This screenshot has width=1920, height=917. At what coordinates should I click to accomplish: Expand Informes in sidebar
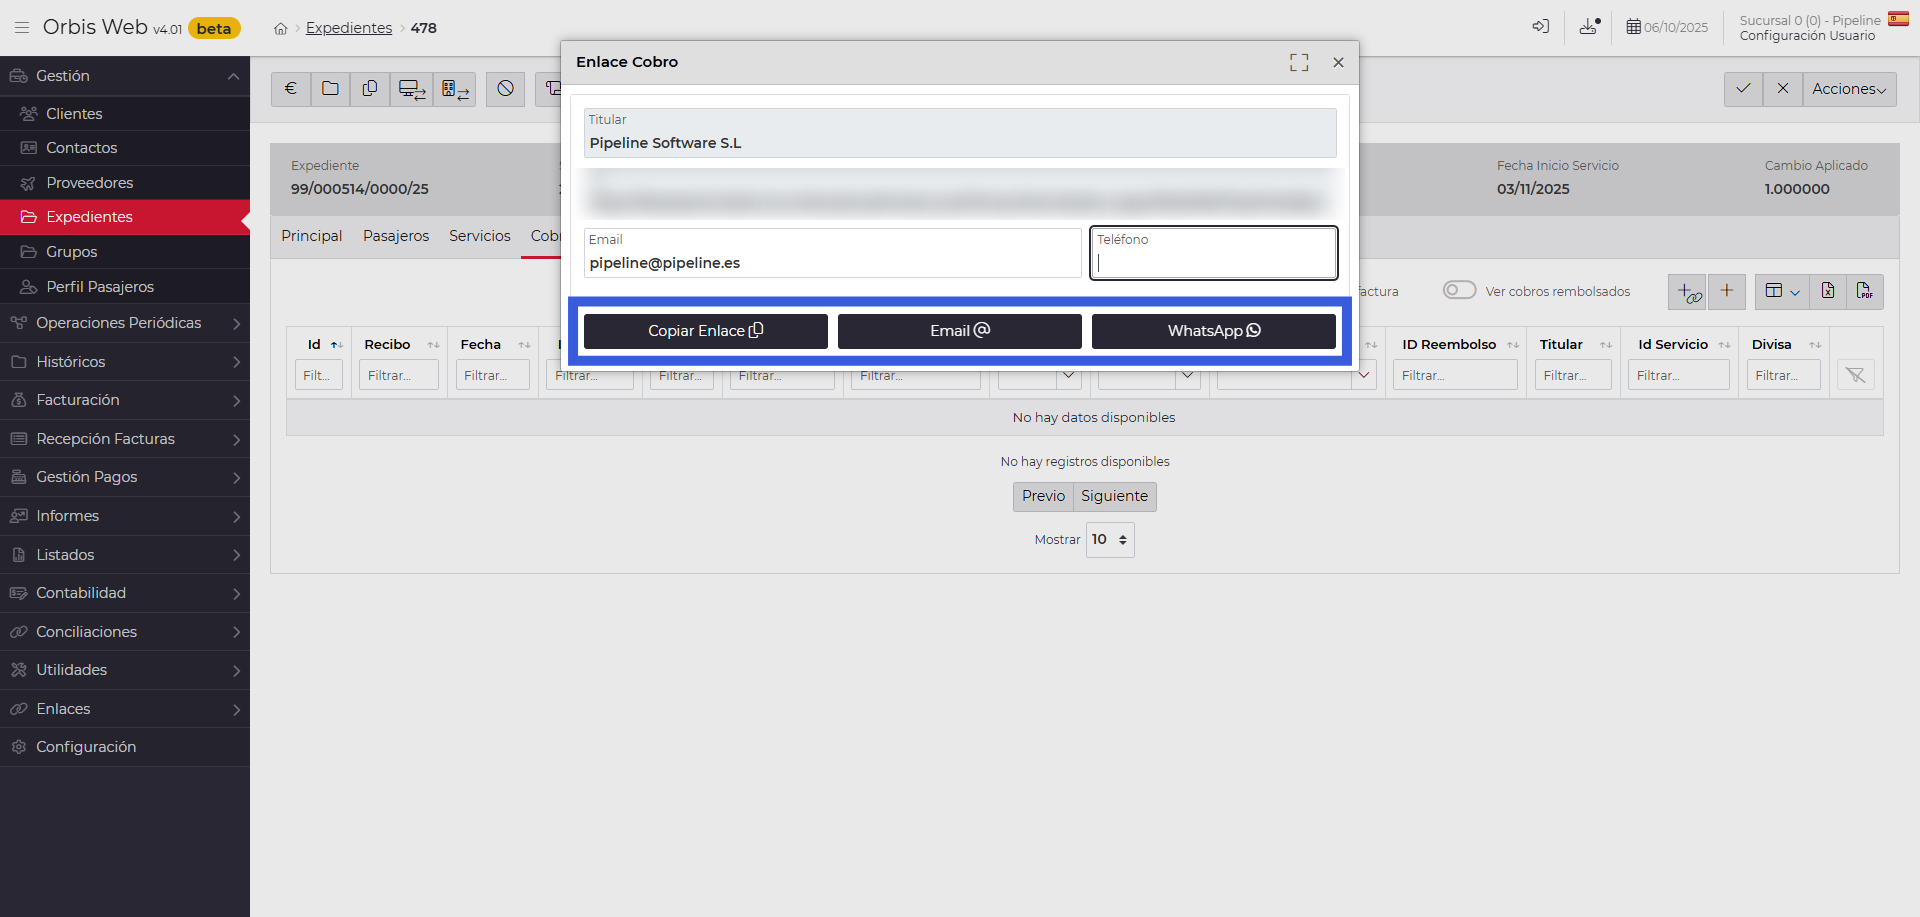[125, 516]
